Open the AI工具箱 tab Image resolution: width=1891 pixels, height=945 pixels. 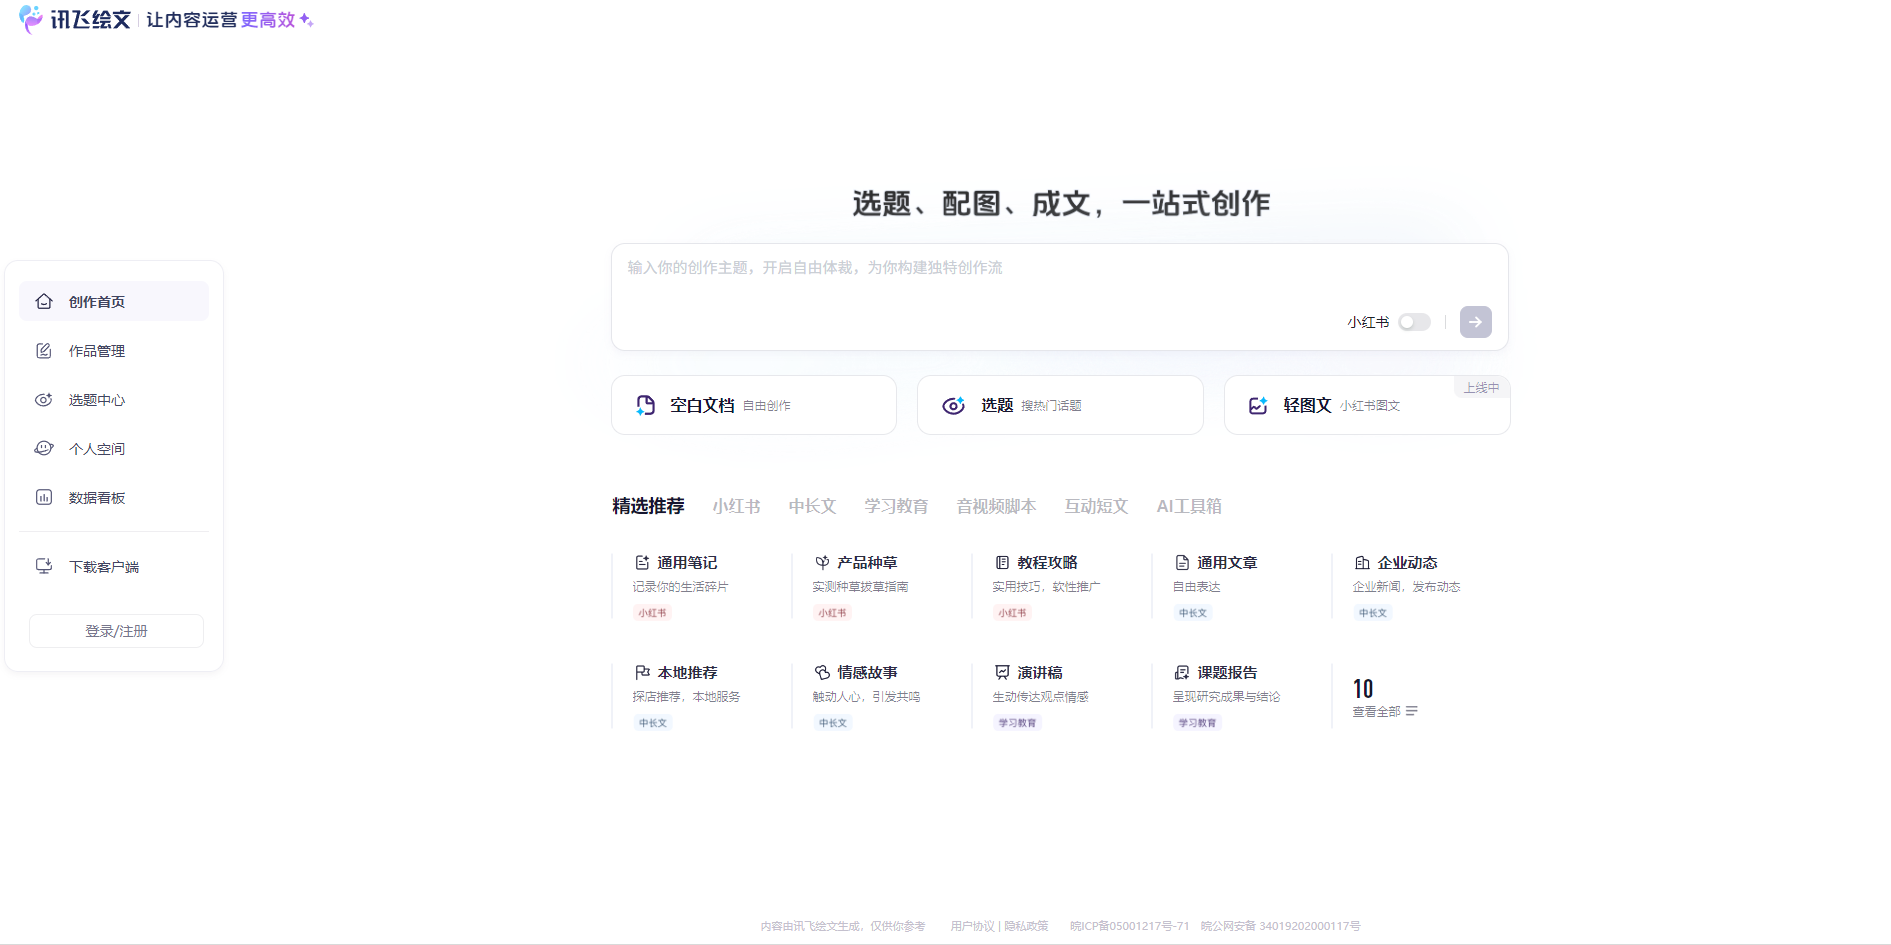pos(1188,506)
